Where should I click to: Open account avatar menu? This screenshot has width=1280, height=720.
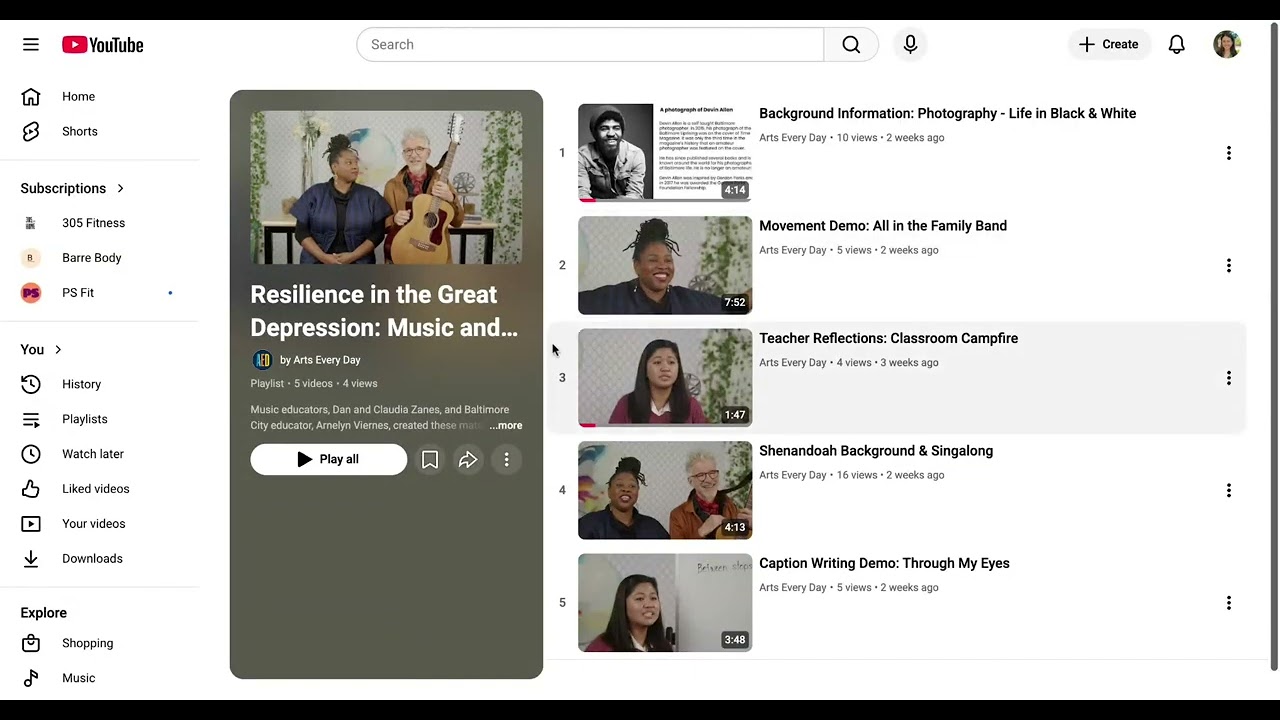(x=1227, y=44)
